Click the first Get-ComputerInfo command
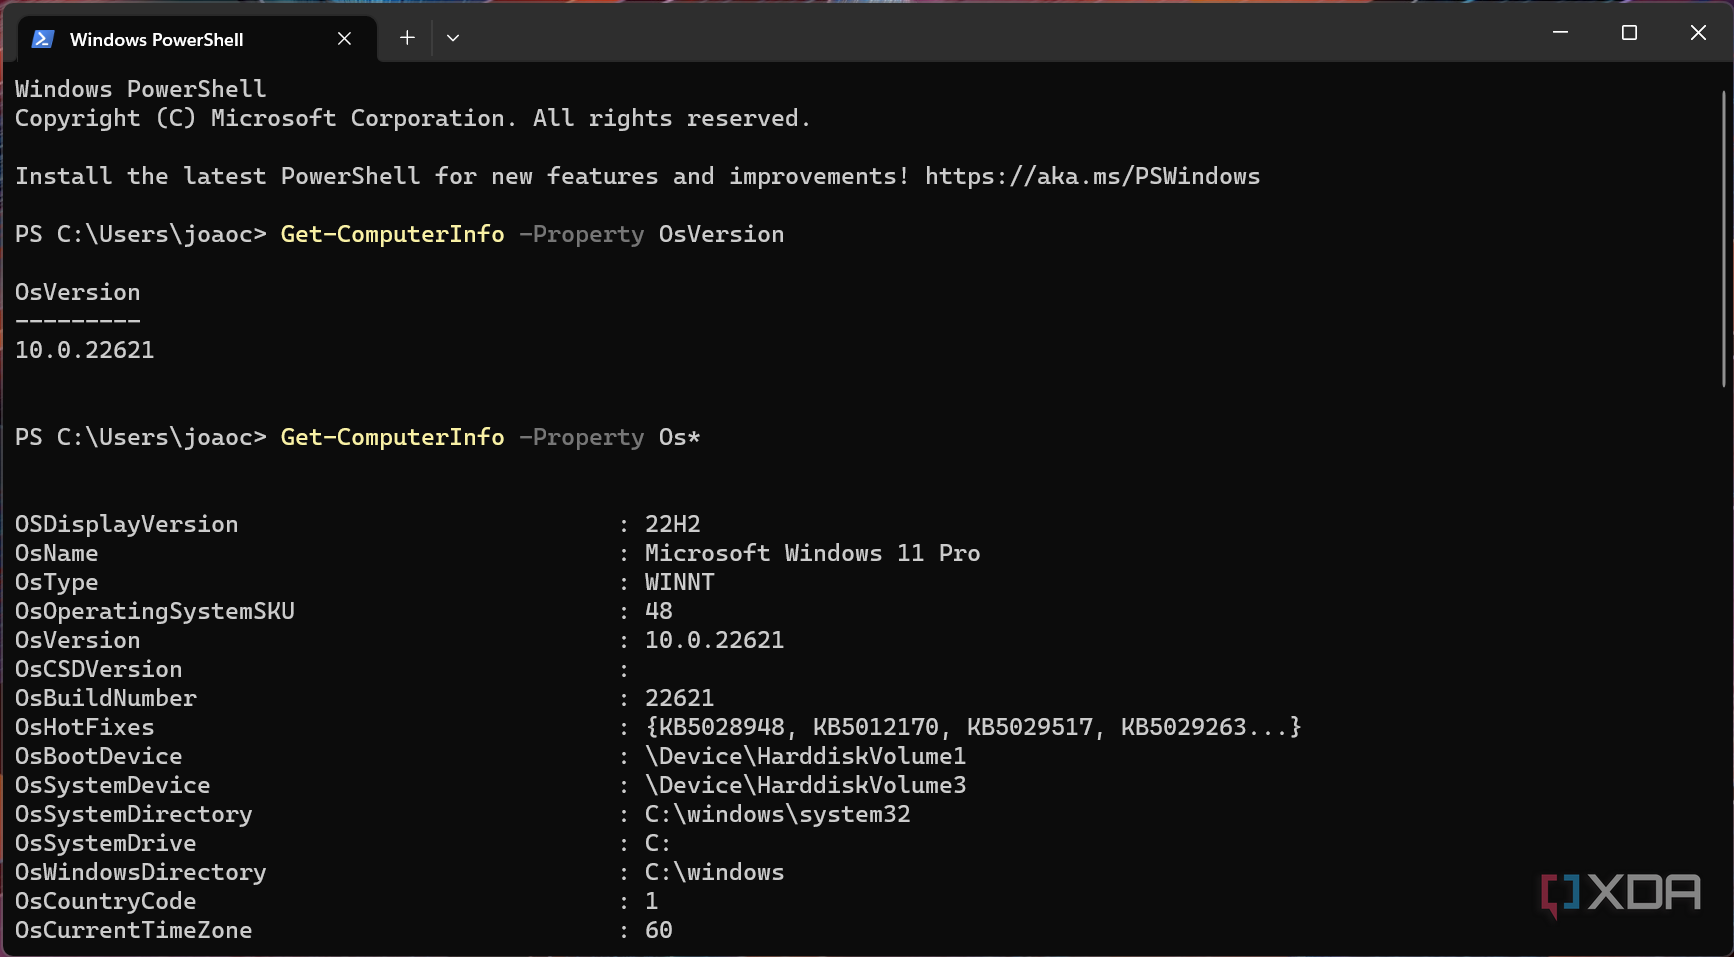The height and width of the screenshot is (957, 1734). click(392, 234)
